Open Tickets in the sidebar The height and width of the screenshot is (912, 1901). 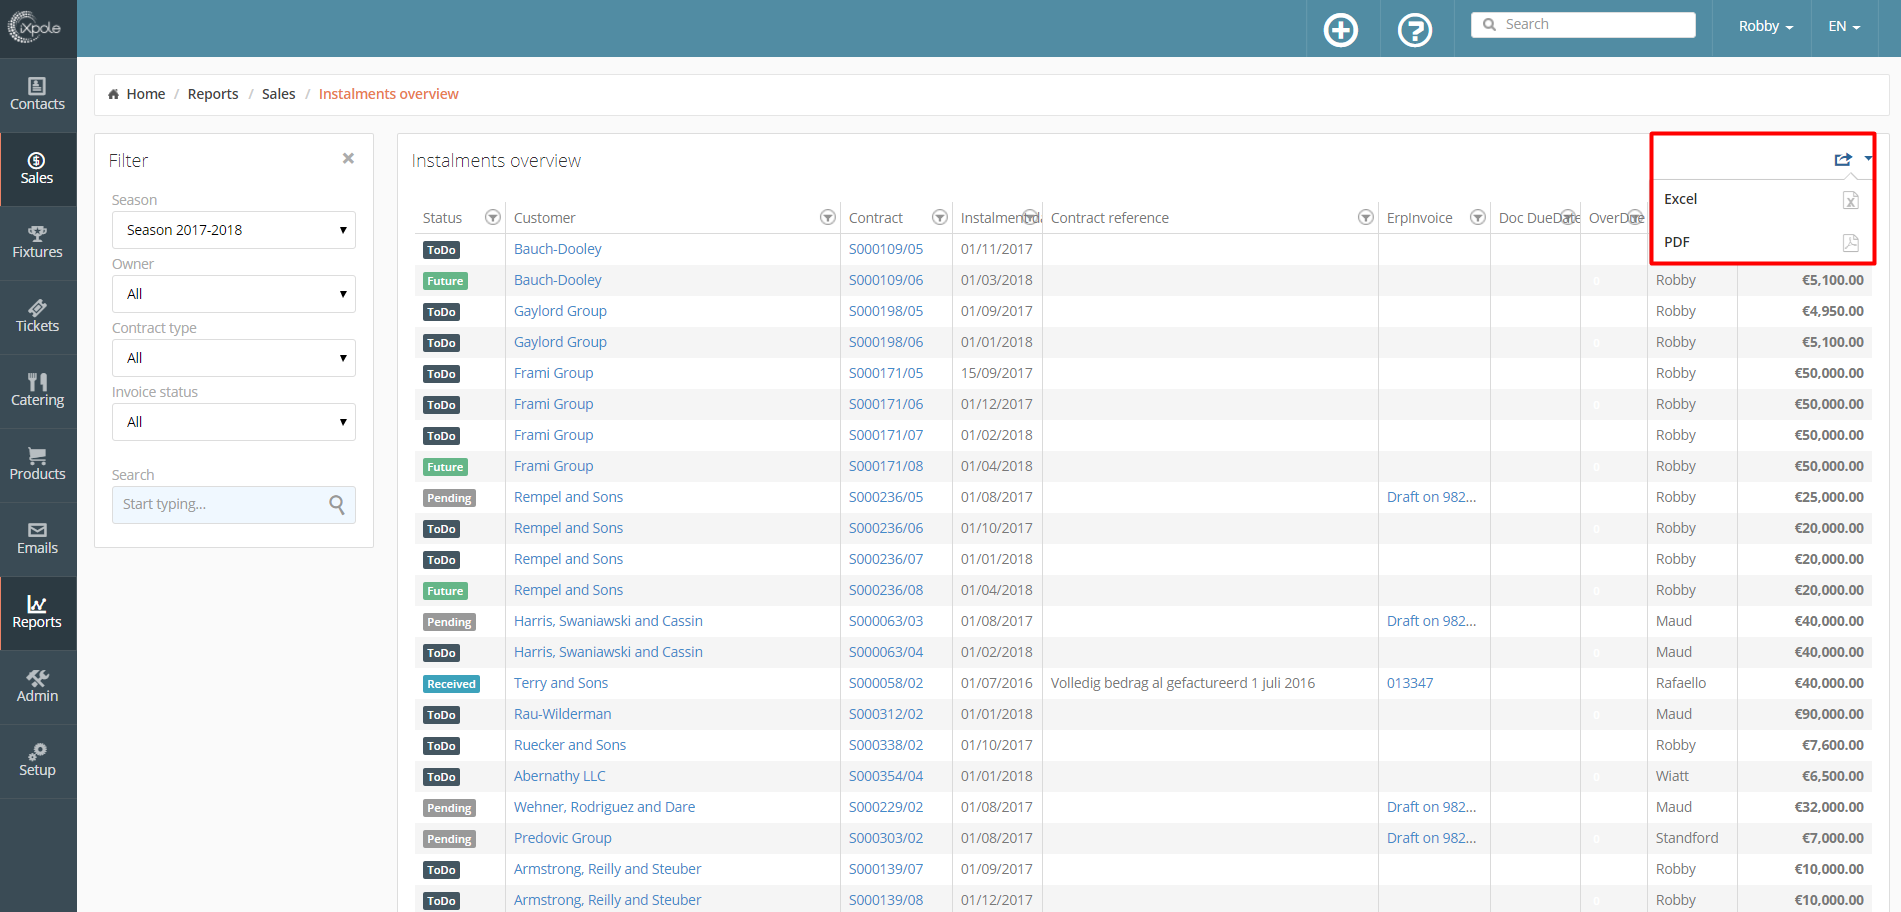[x=38, y=317]
